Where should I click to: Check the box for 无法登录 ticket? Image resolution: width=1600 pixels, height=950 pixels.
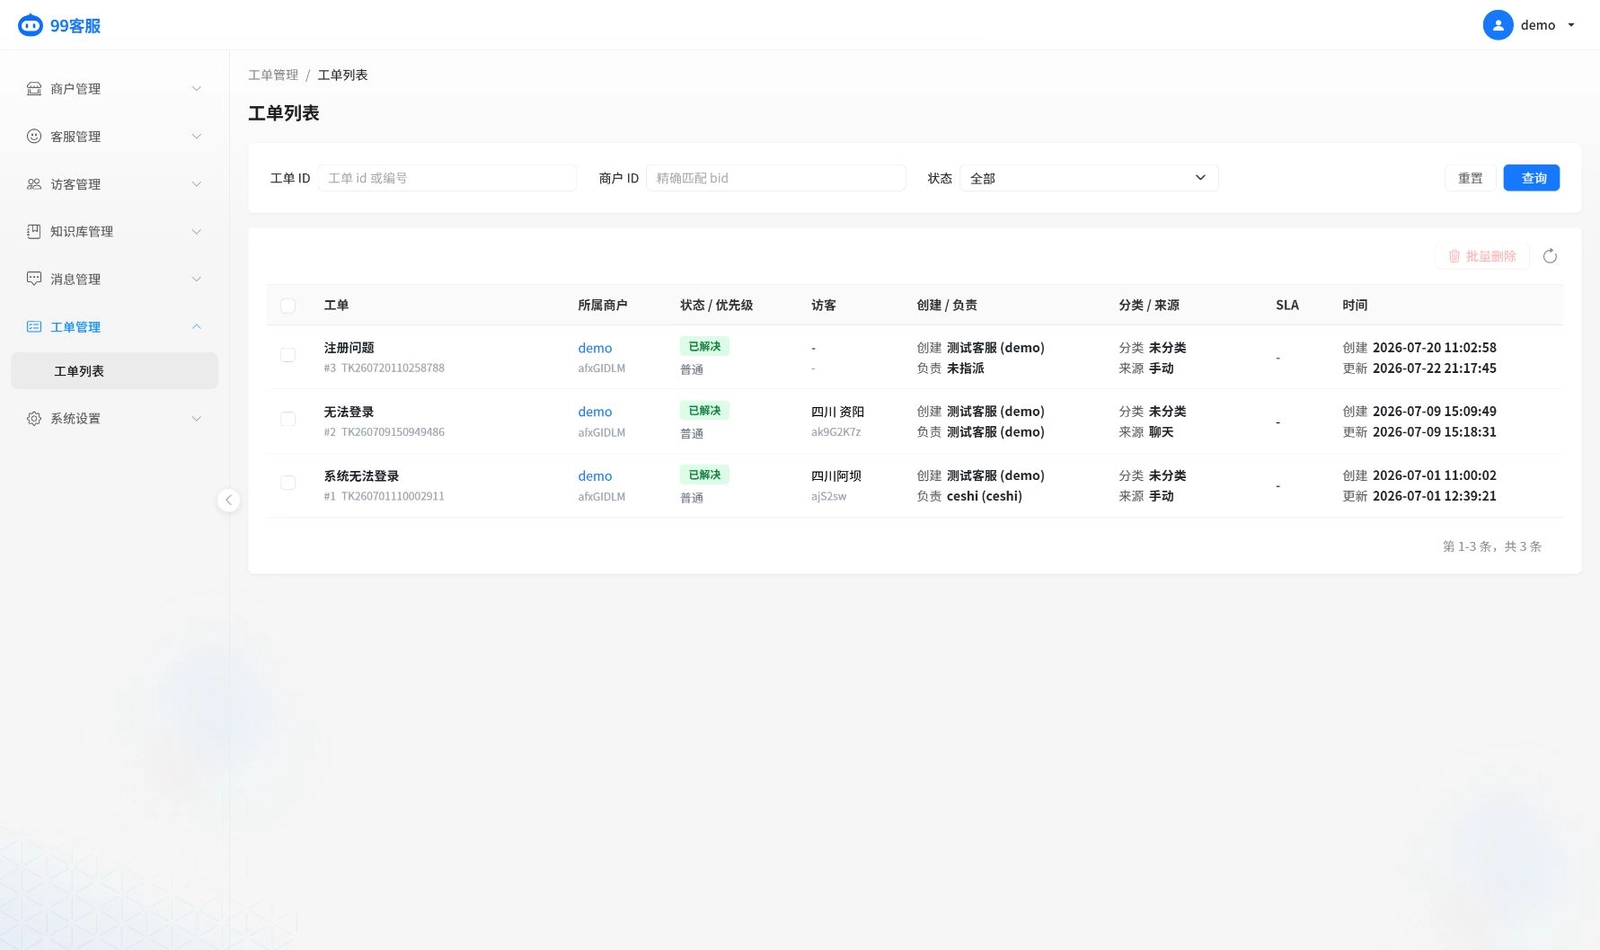click(x=288, y=419)
